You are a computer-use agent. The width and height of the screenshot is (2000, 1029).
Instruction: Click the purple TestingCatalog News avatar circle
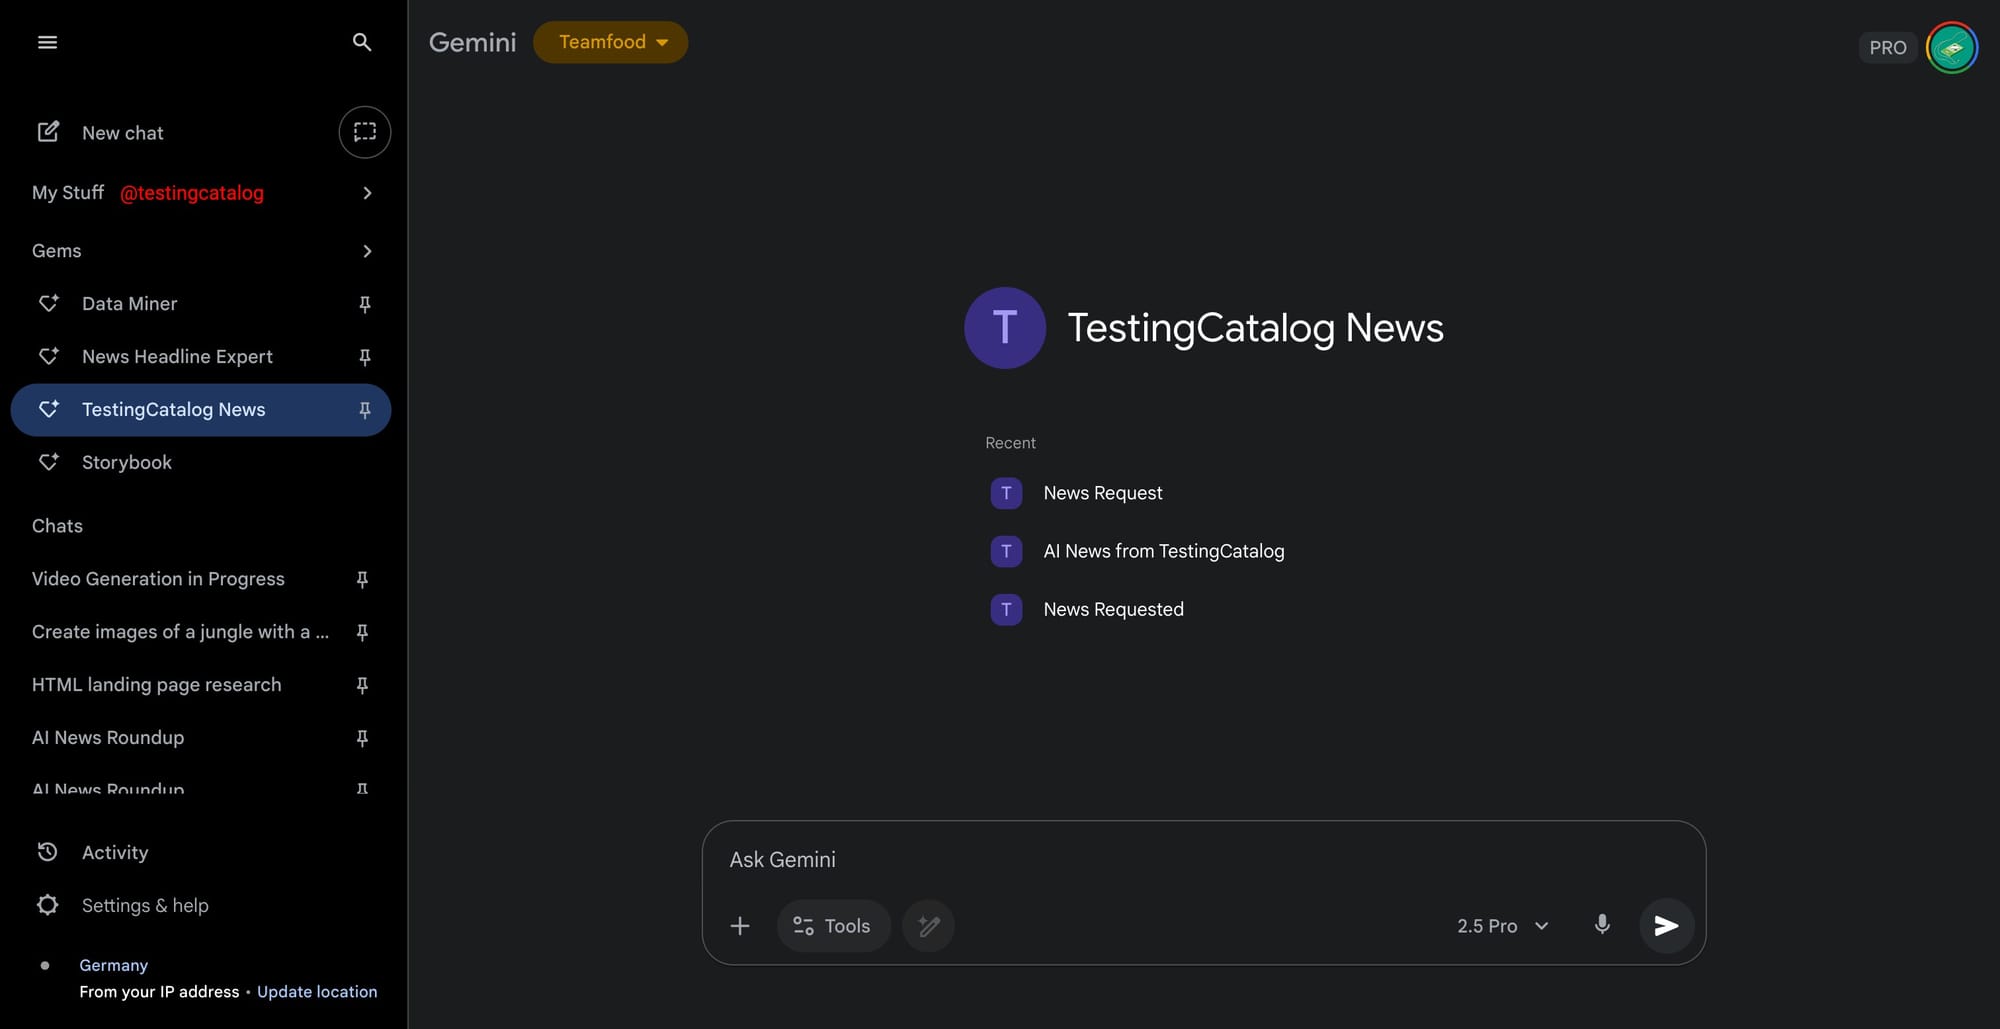click(x=1005, y=328)
